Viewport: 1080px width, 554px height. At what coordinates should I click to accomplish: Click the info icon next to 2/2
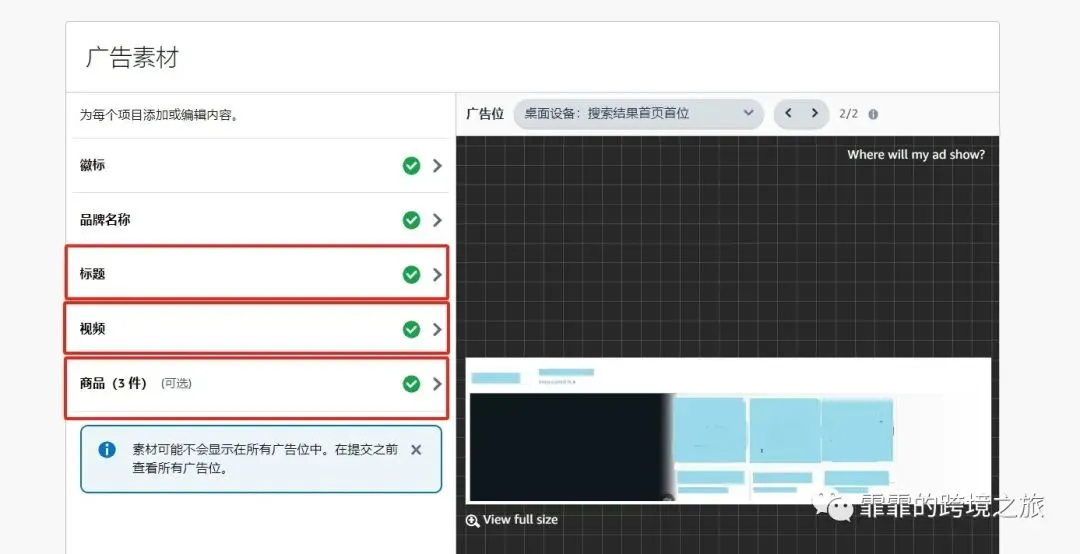tap(873, 114)
